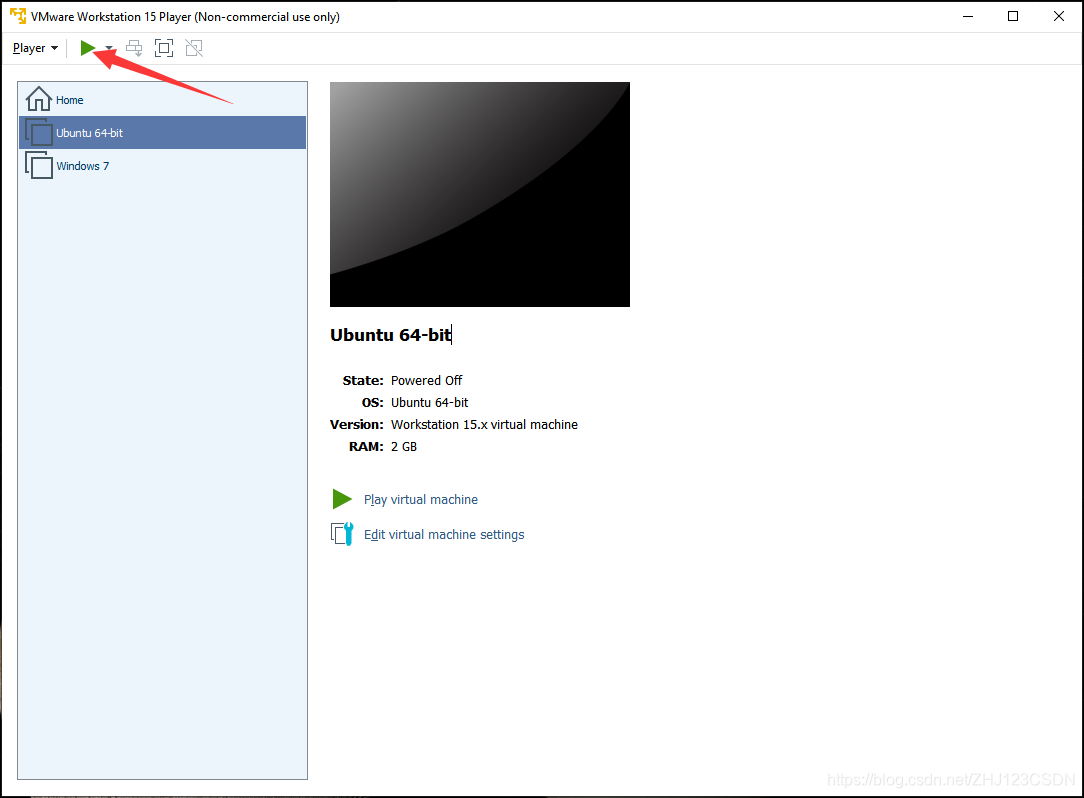Enter full screen mode via toolbar icon
Viewport: 1084px width, 798px height.
tap(164, 48)
